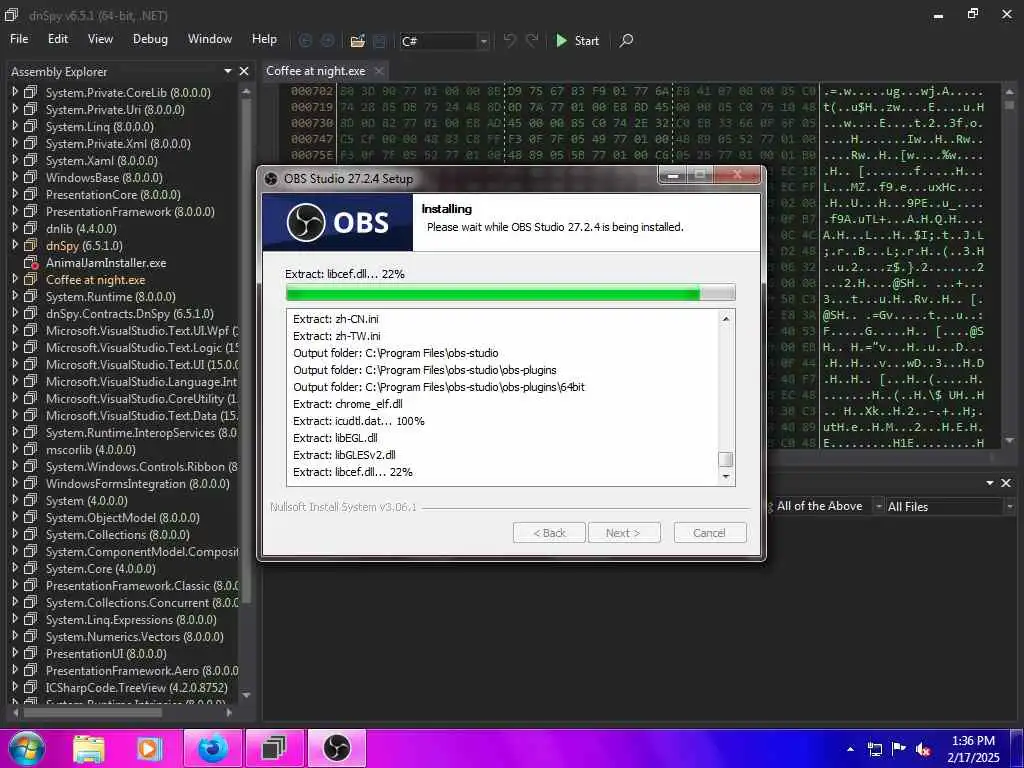The height and width of the screenshot is (768, 1024).
Task: Click the OBS install log scroll up arrow
Action: (x=726, y=319)
